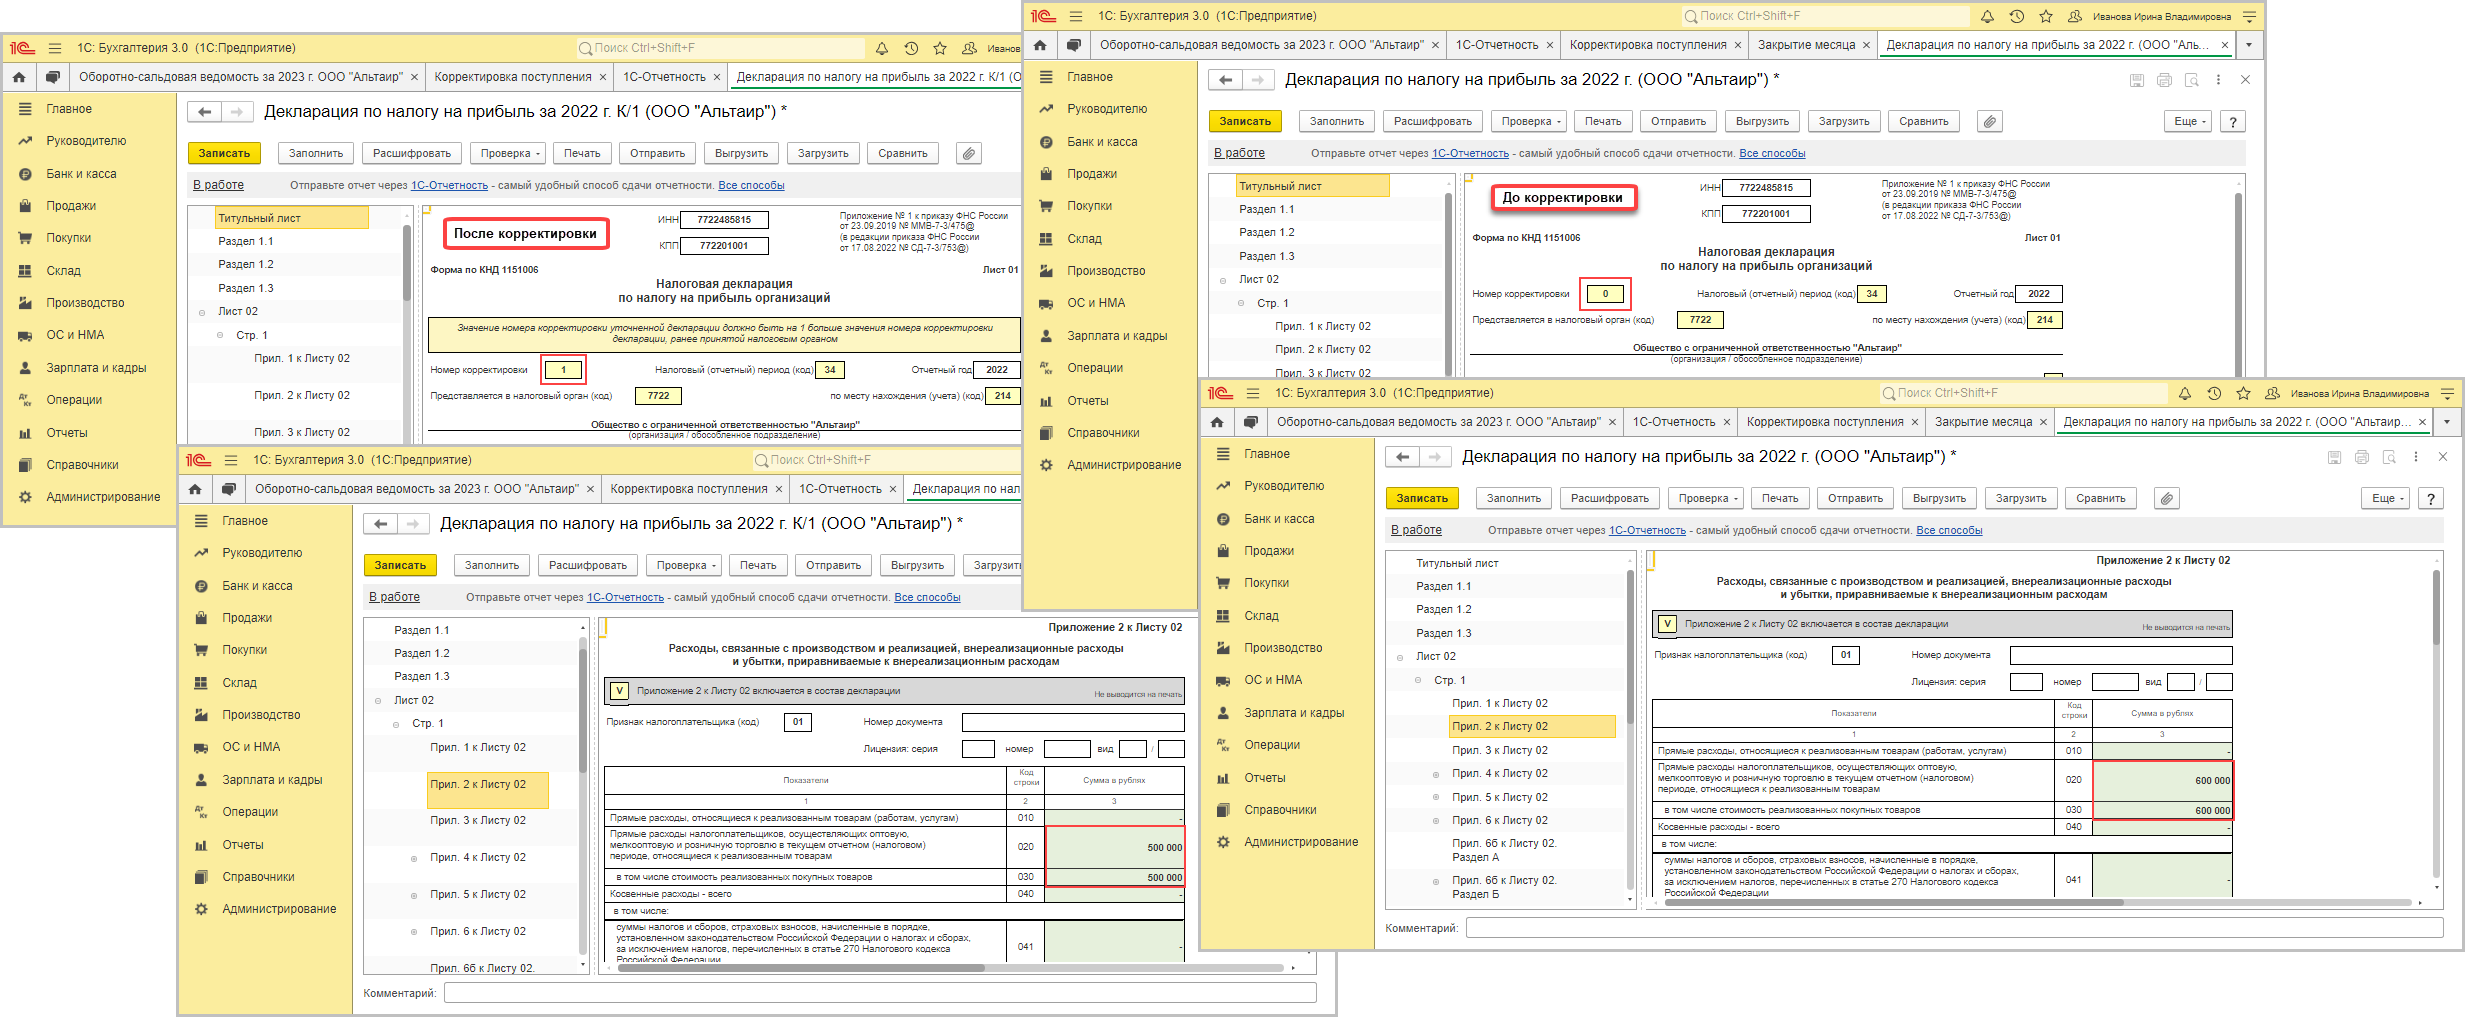Click favorites star in the До корректировки window
Image resolution: width=2465 pixels, height=1017 pixels.
(2046, 16)
